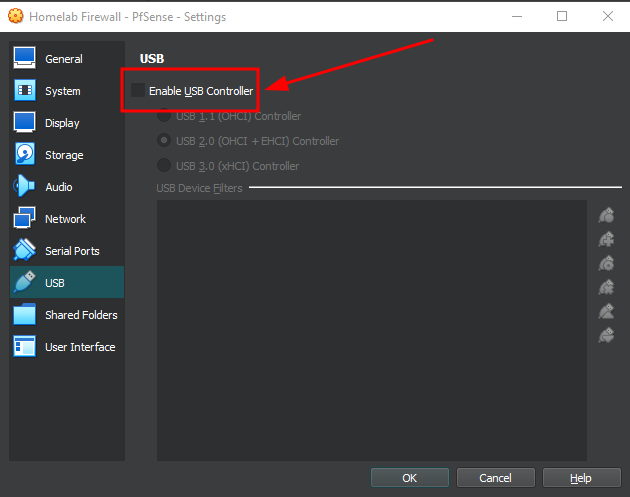Open Help for this dialog
630x497 pixels.
pyautogui.click(x=581, y=478)
